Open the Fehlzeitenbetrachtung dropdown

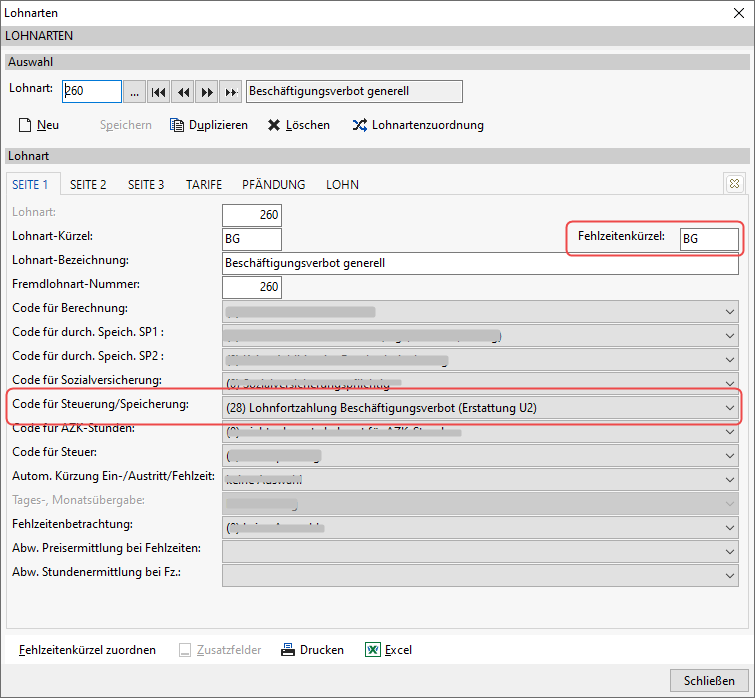coord(480,528)
